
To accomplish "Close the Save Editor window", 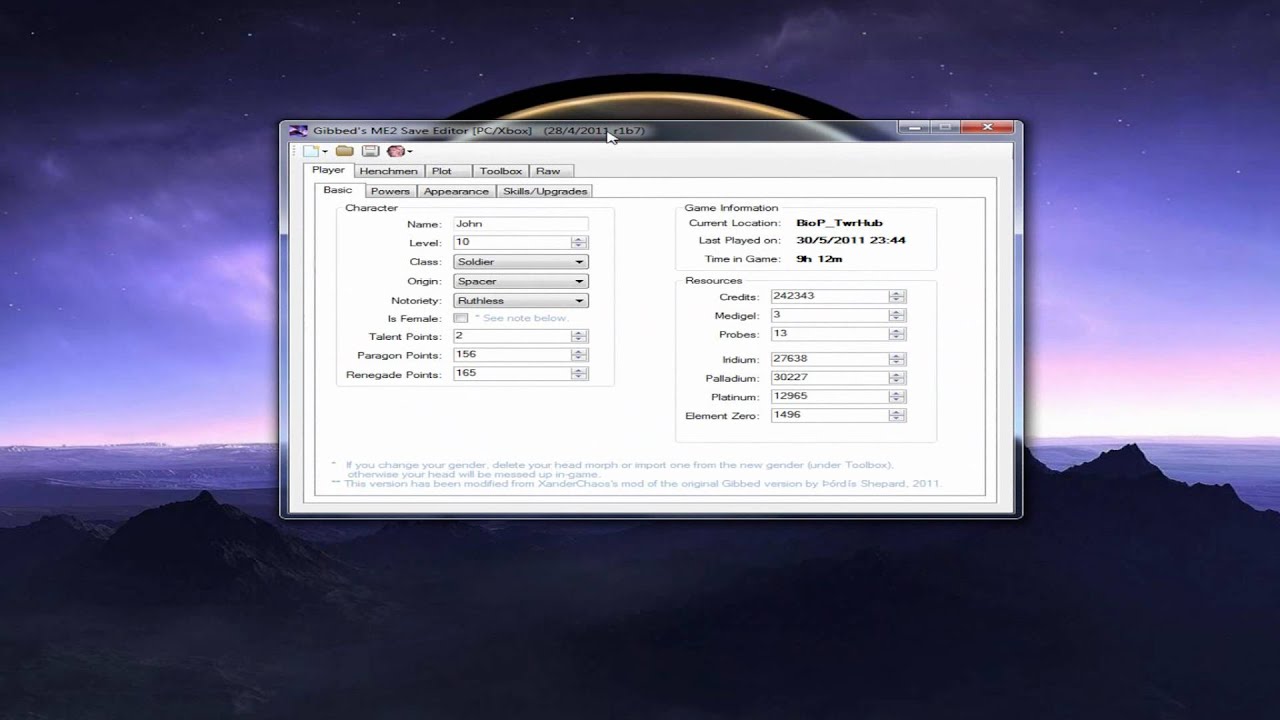I will point(988,128).
